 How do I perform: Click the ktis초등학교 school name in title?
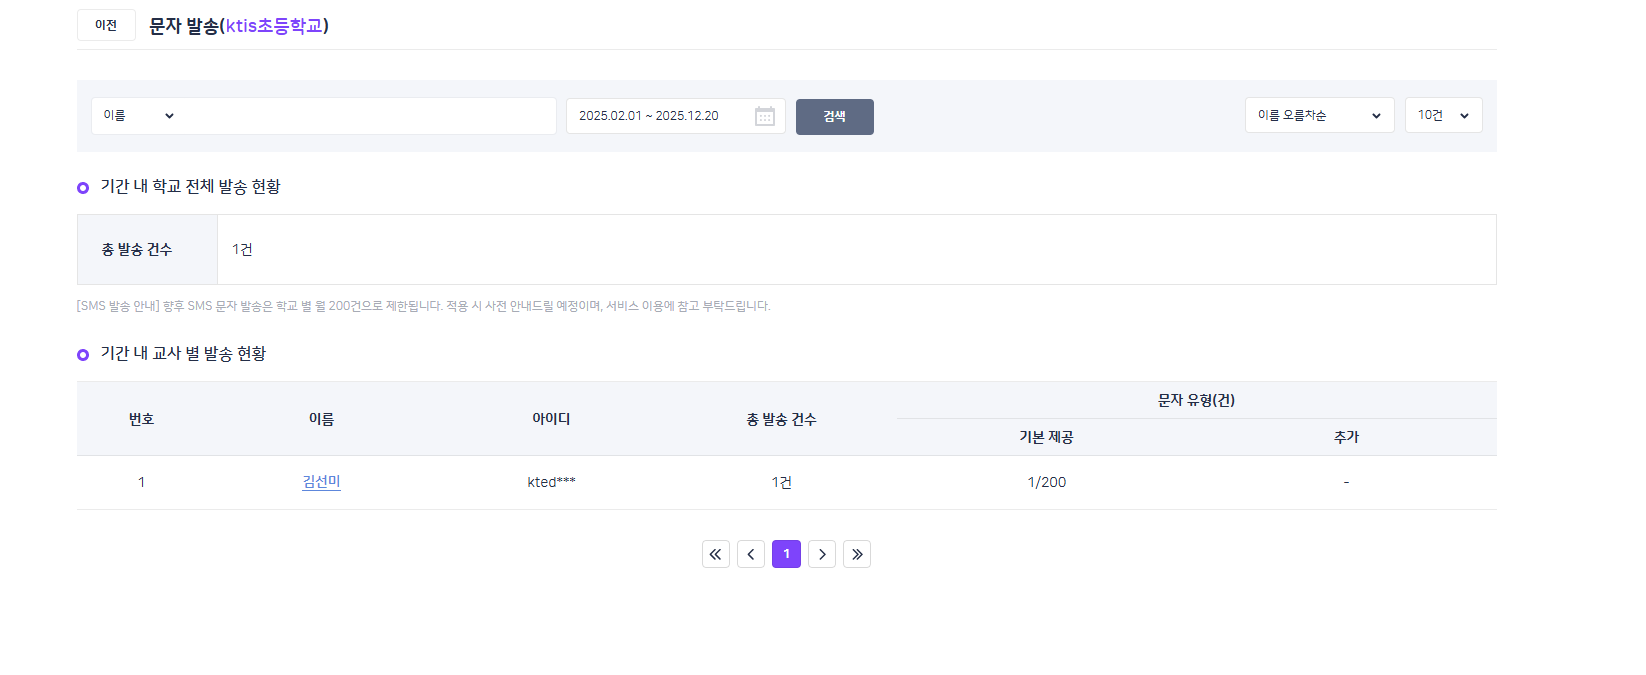tap(274, 26)
